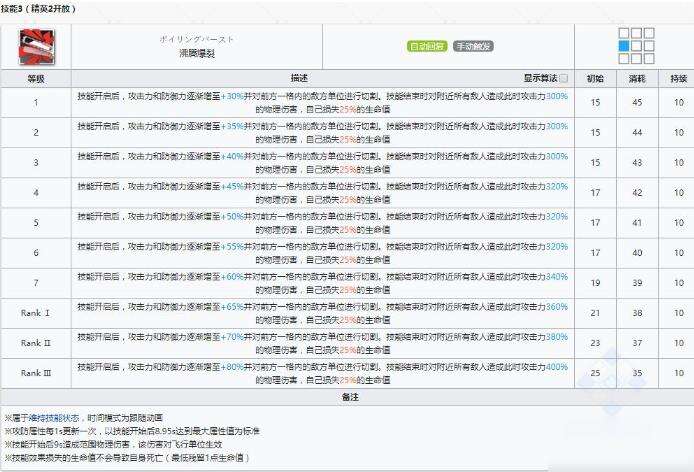Screen dimensions: 694x472
Task: Click the 消耗 column header
Action: coord(637,79)
